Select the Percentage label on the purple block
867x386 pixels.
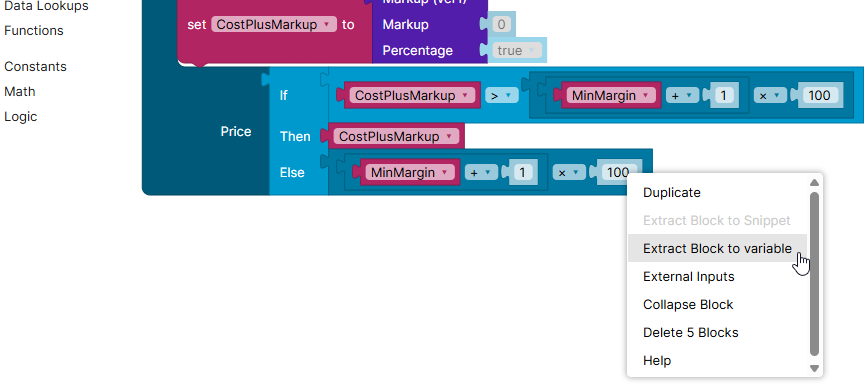click(x=417, y=50)
